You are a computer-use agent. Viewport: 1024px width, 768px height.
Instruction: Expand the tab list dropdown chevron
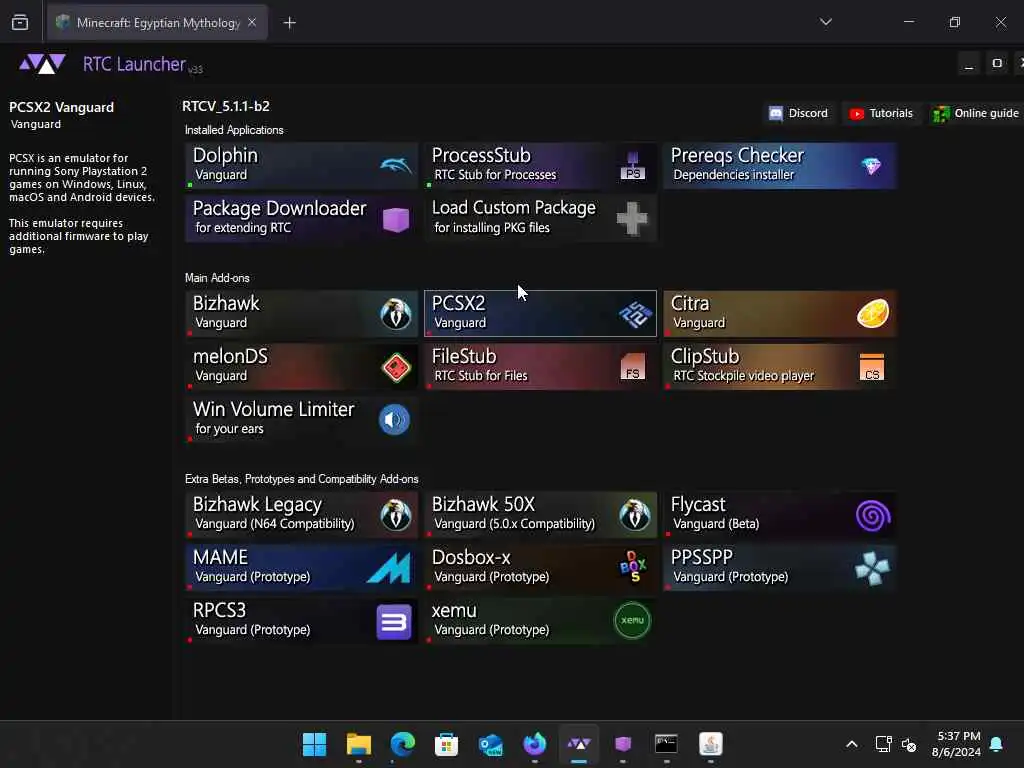[x=826, y=22]
